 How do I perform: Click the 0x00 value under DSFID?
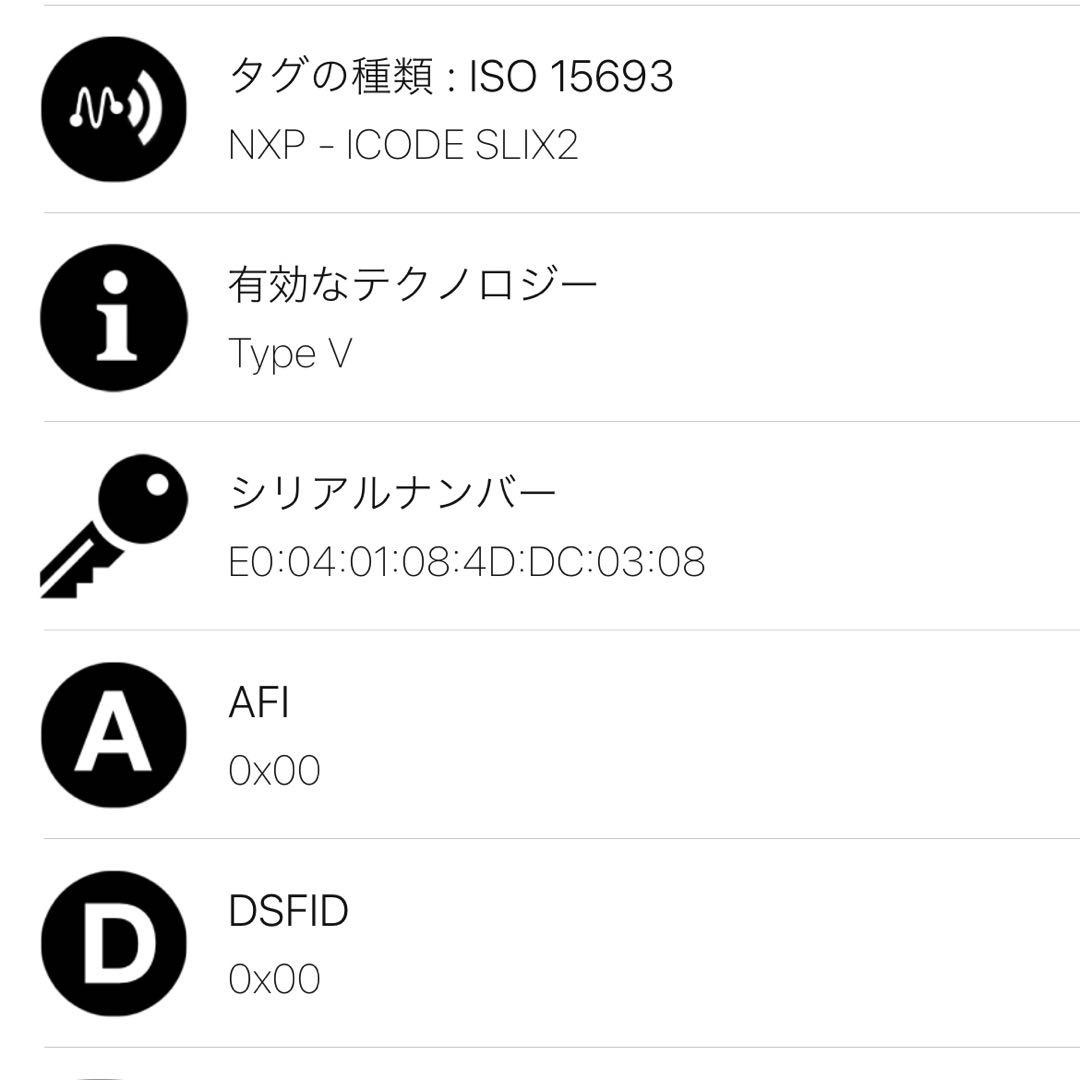pos(274,979)
